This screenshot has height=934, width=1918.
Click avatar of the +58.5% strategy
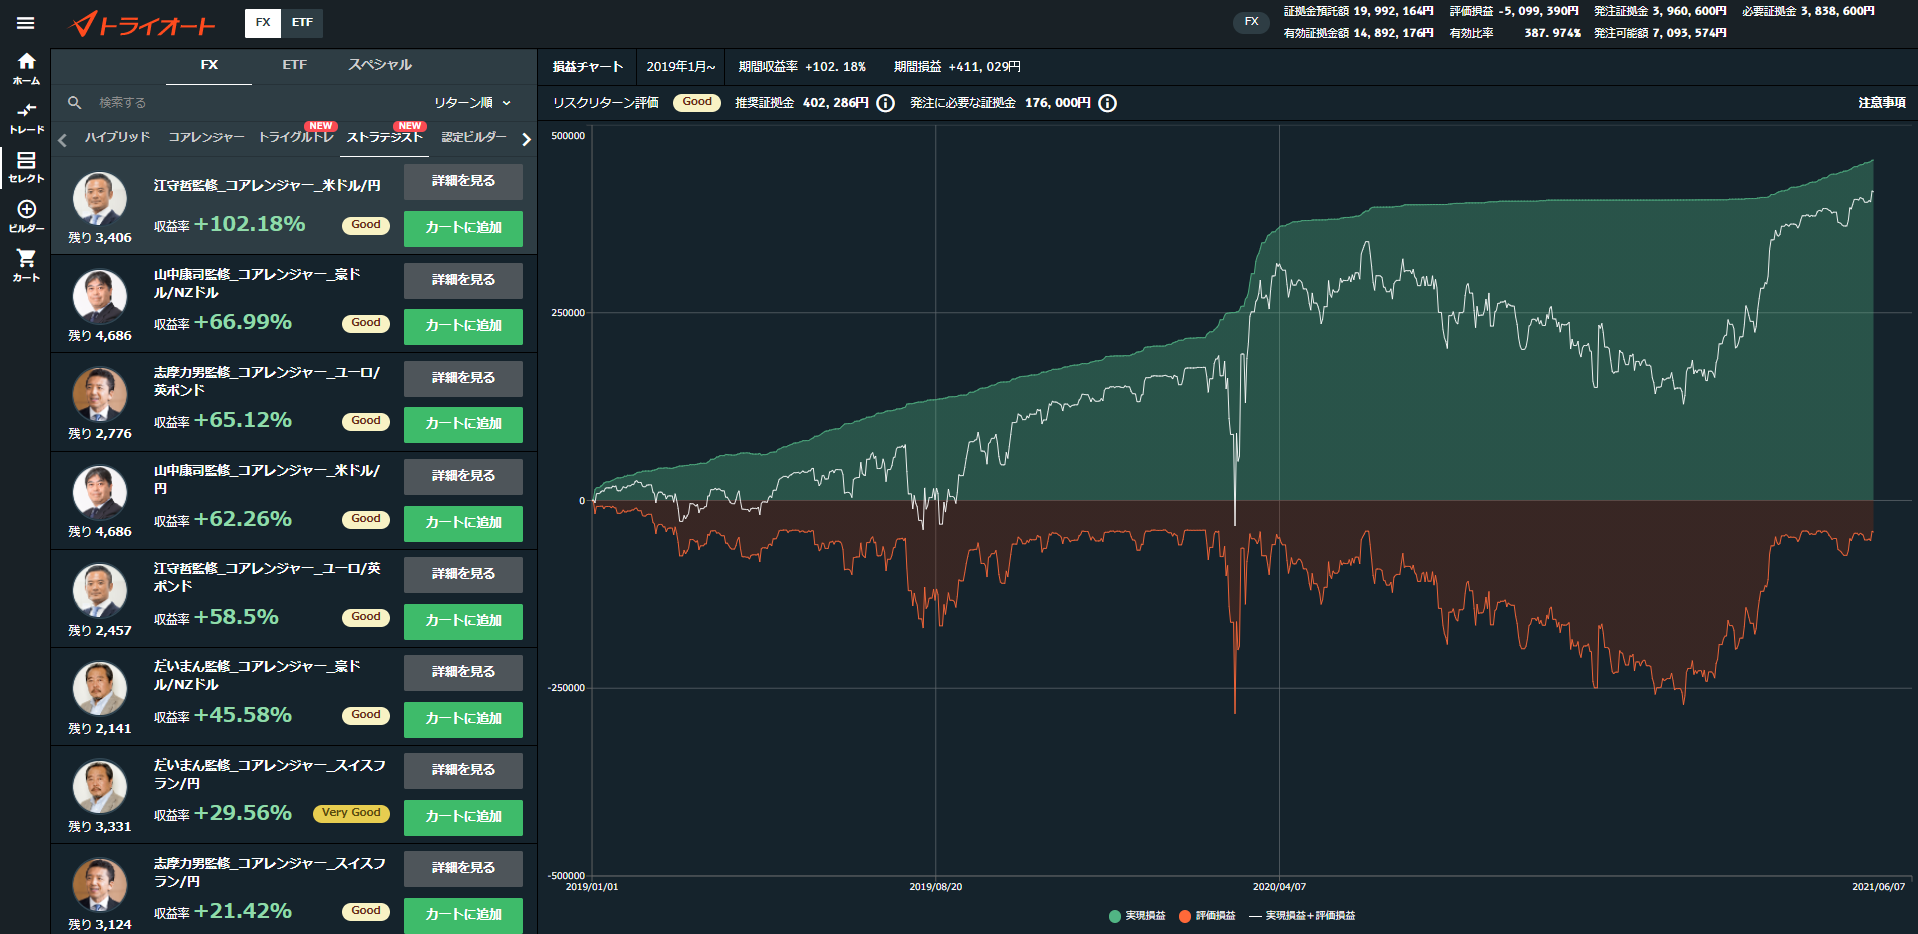100,591
